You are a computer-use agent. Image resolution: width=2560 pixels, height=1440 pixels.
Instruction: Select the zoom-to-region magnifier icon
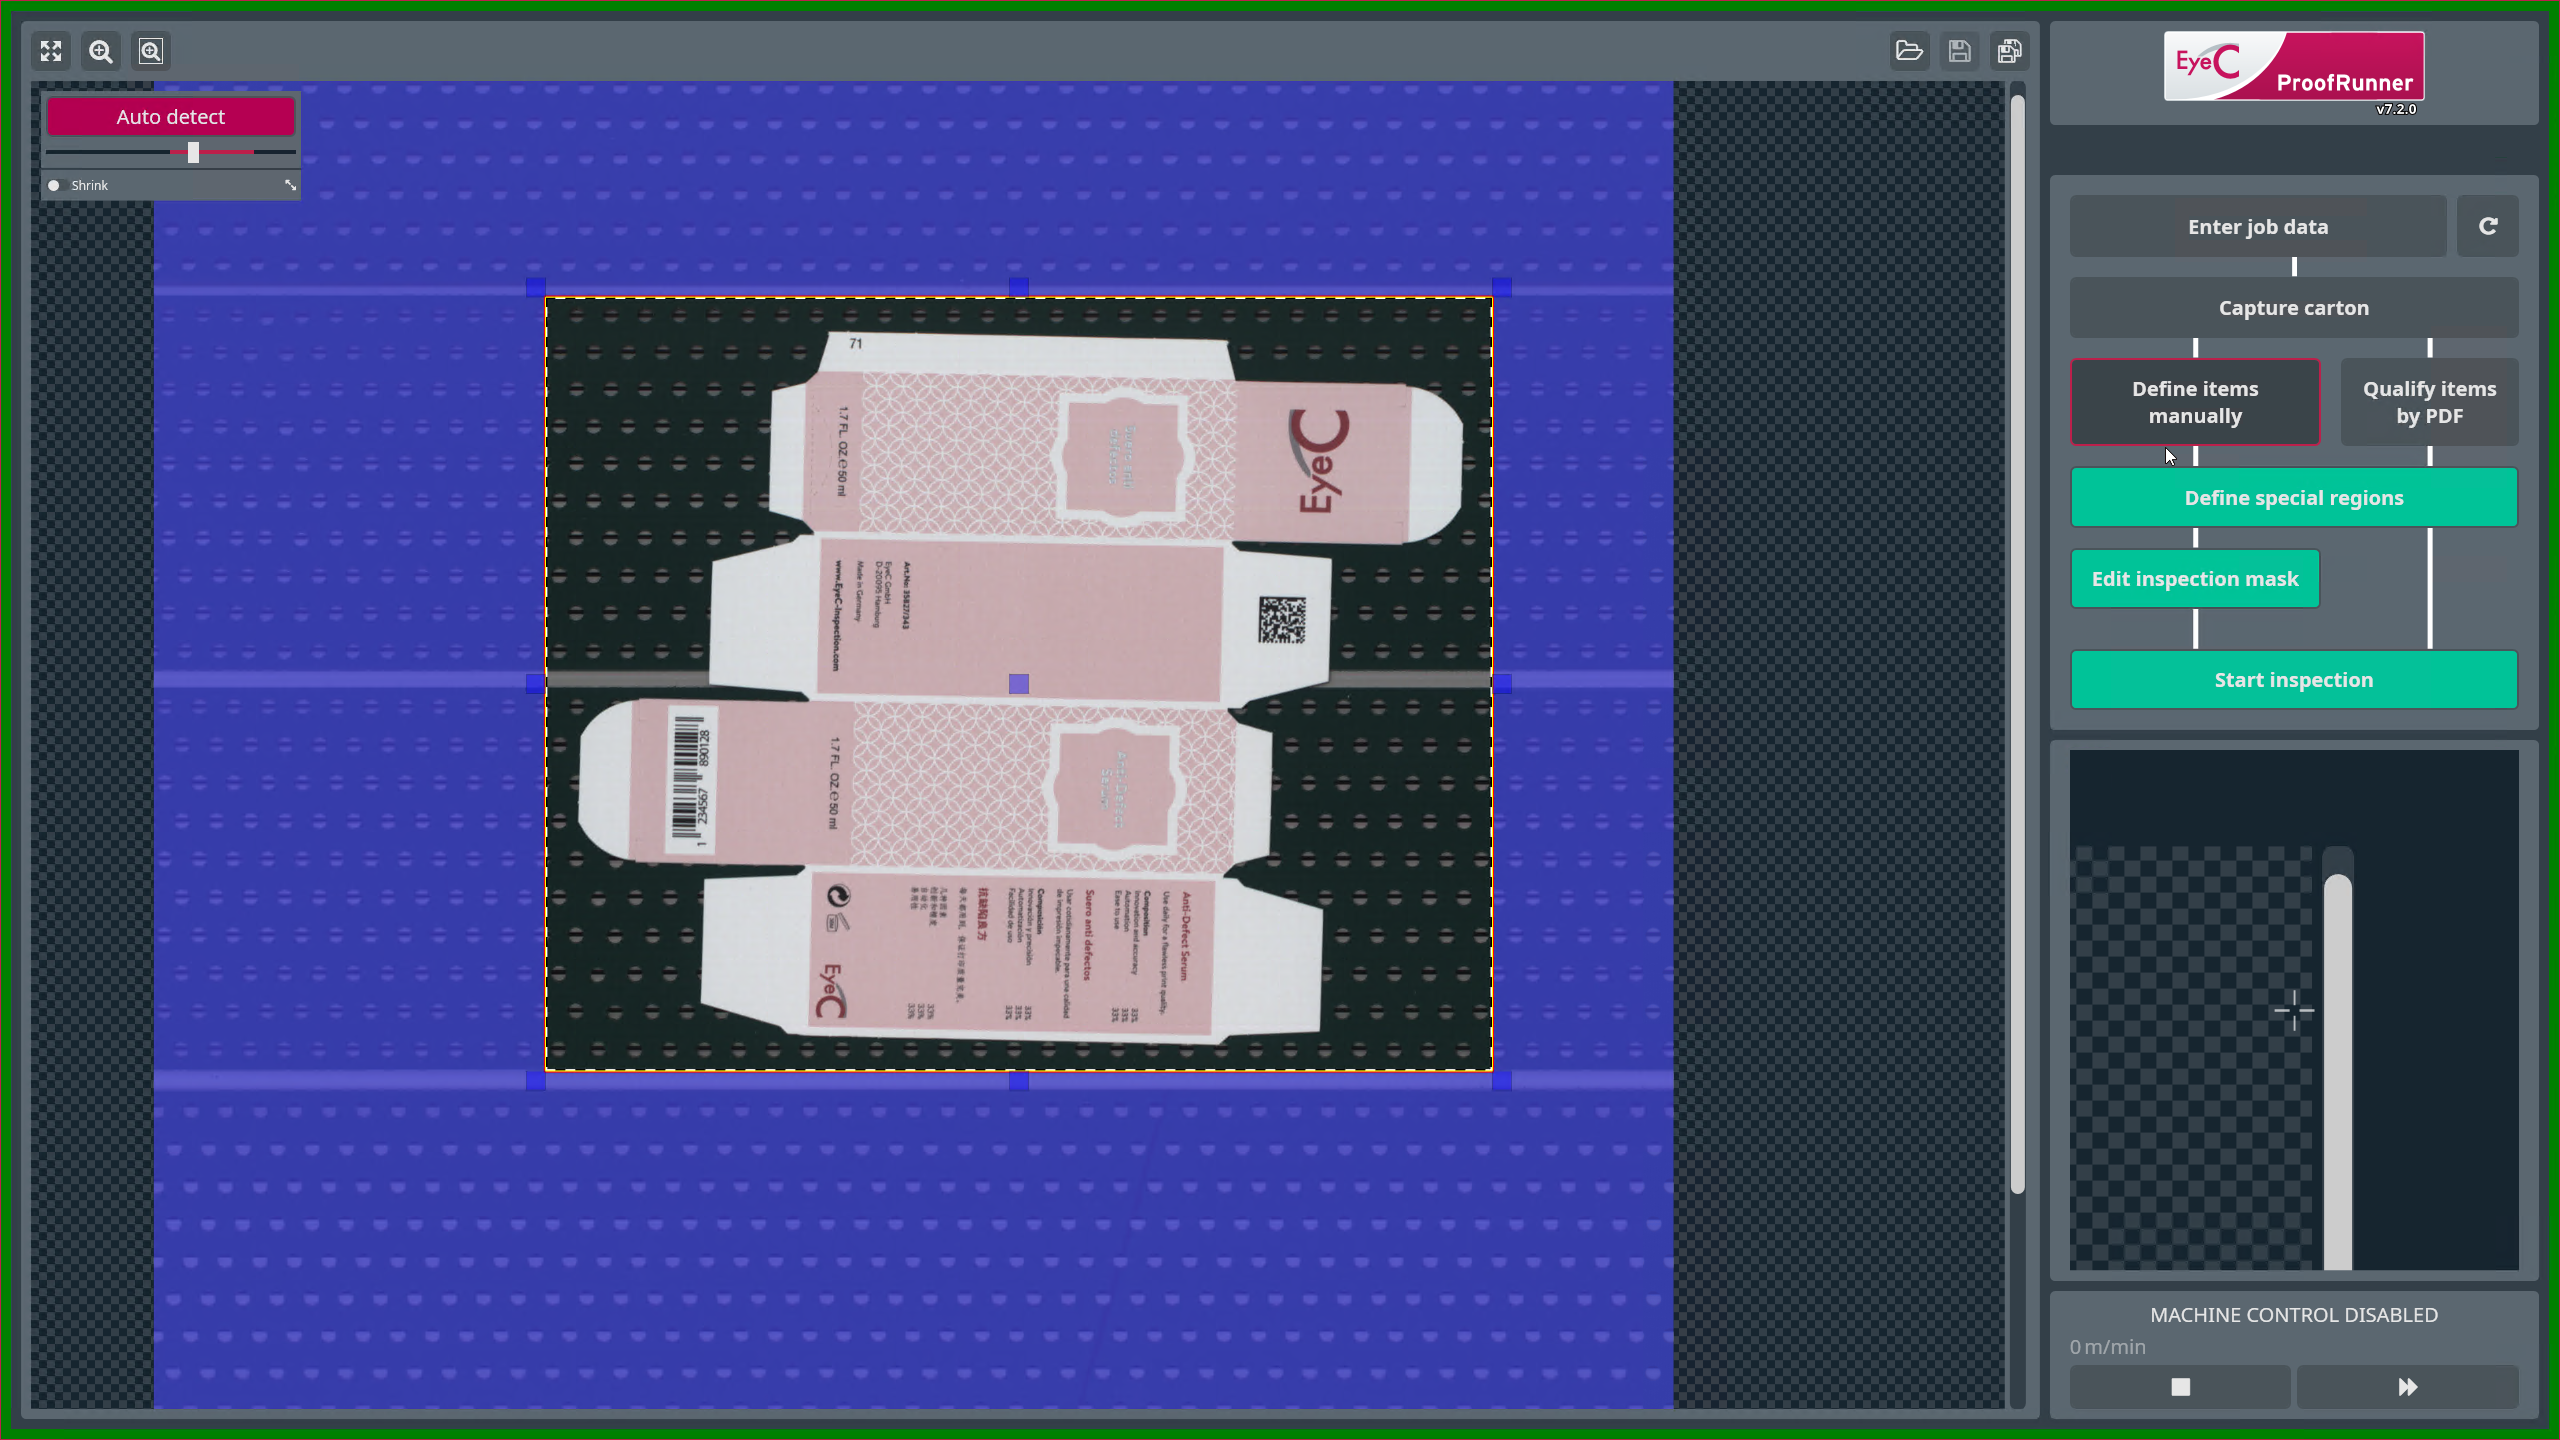151,51
